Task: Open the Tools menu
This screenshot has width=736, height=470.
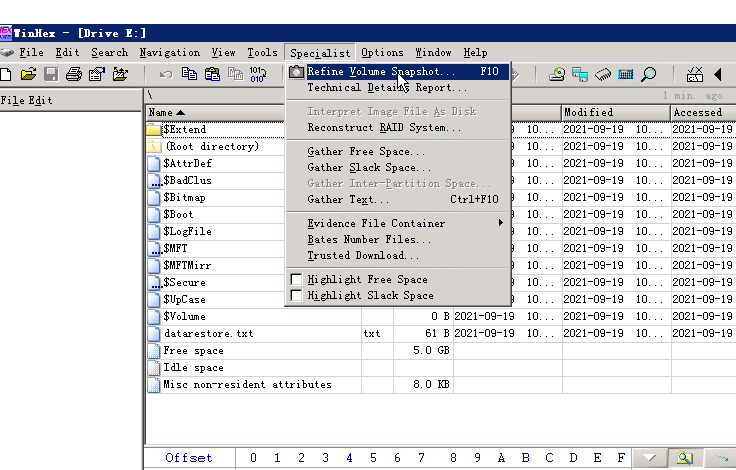Action: point(262,53)
